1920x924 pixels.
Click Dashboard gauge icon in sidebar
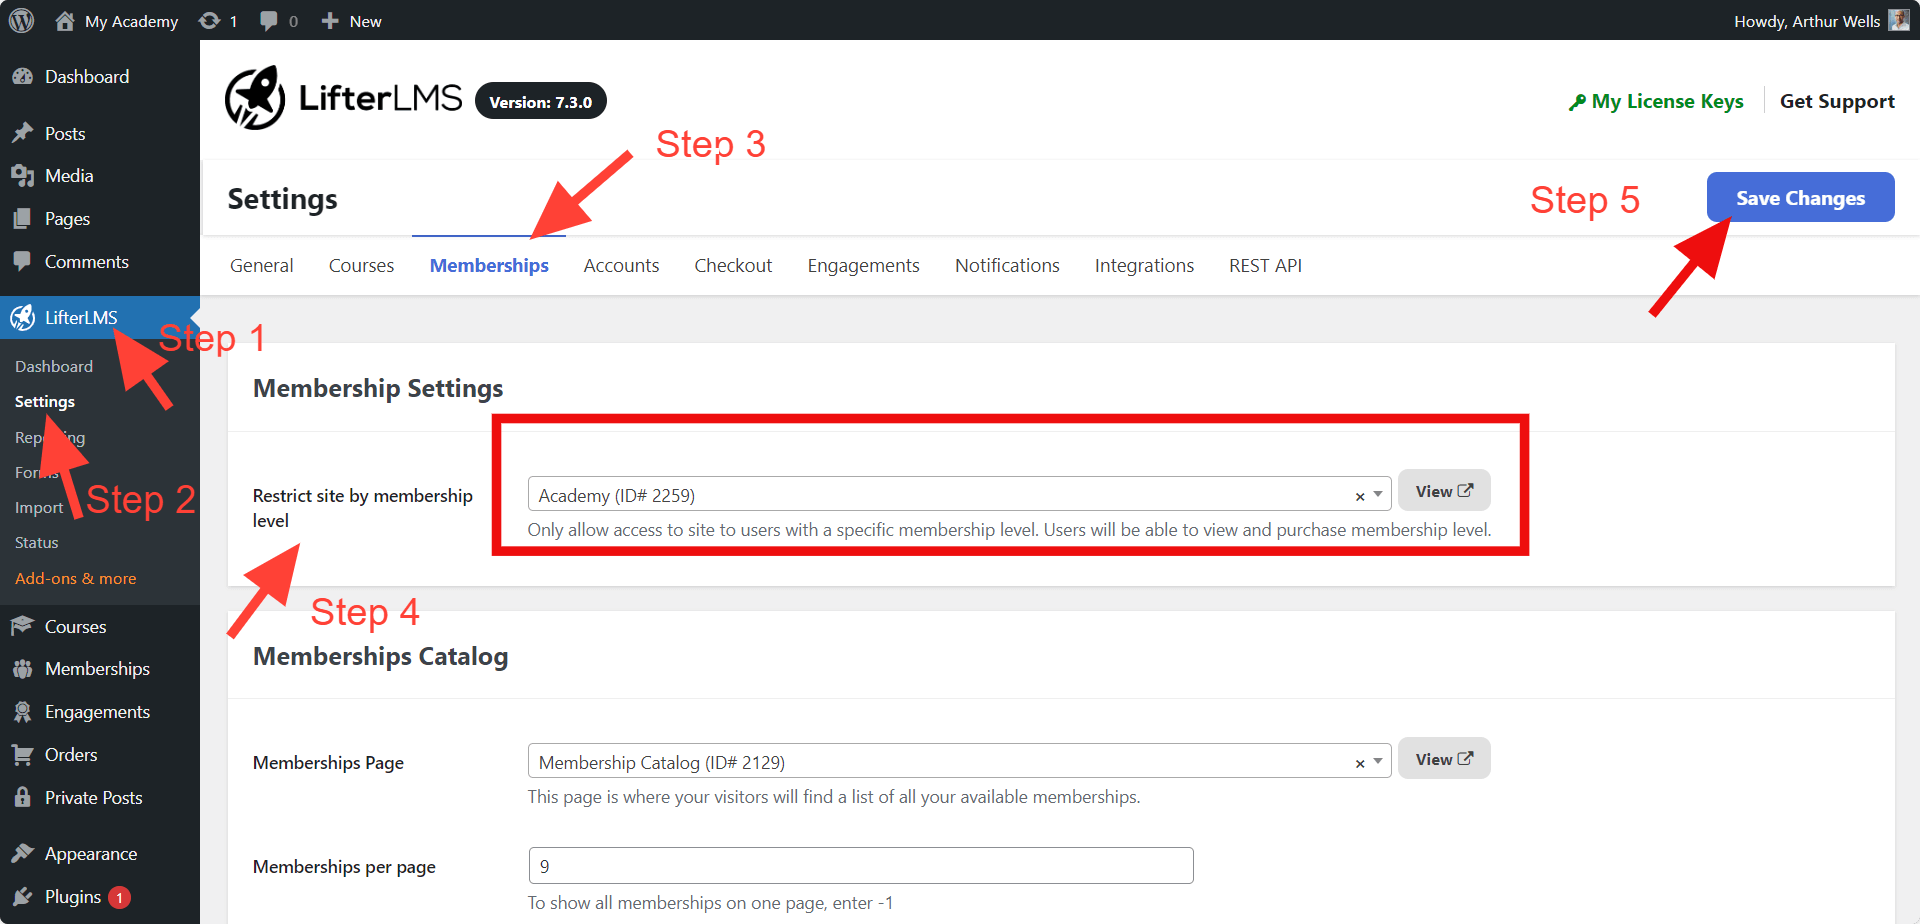click(x=22, y=76)
